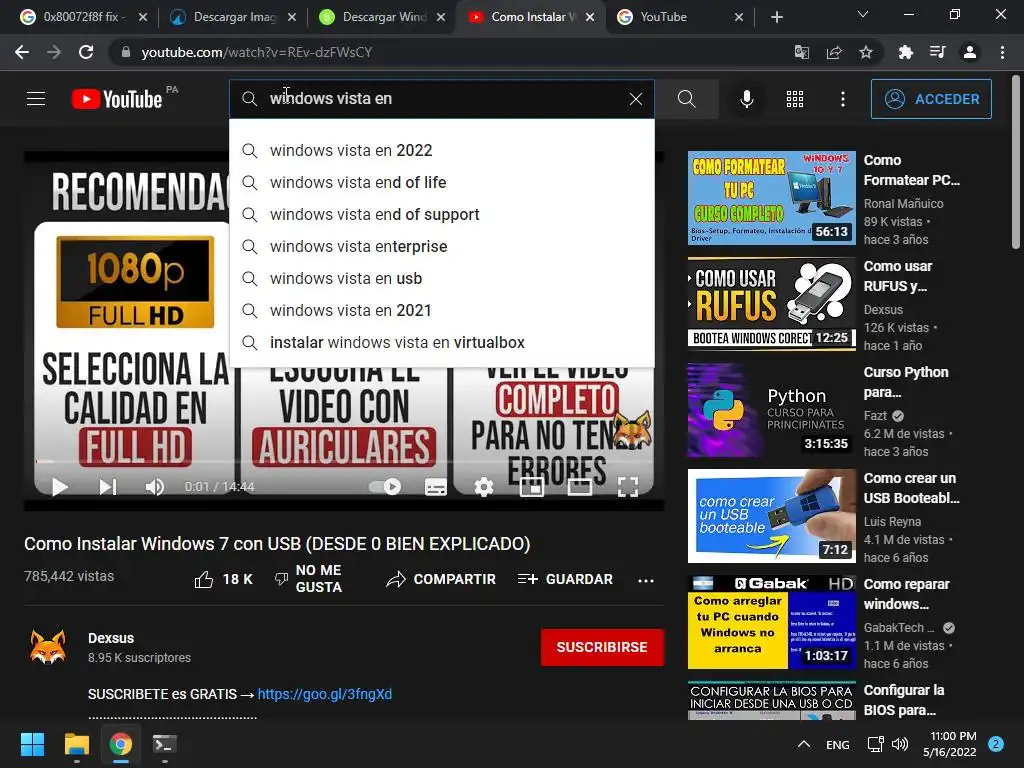Open File Explorer from taskbar
Viewport: 1024px width, 768px height.
[76, 744]
